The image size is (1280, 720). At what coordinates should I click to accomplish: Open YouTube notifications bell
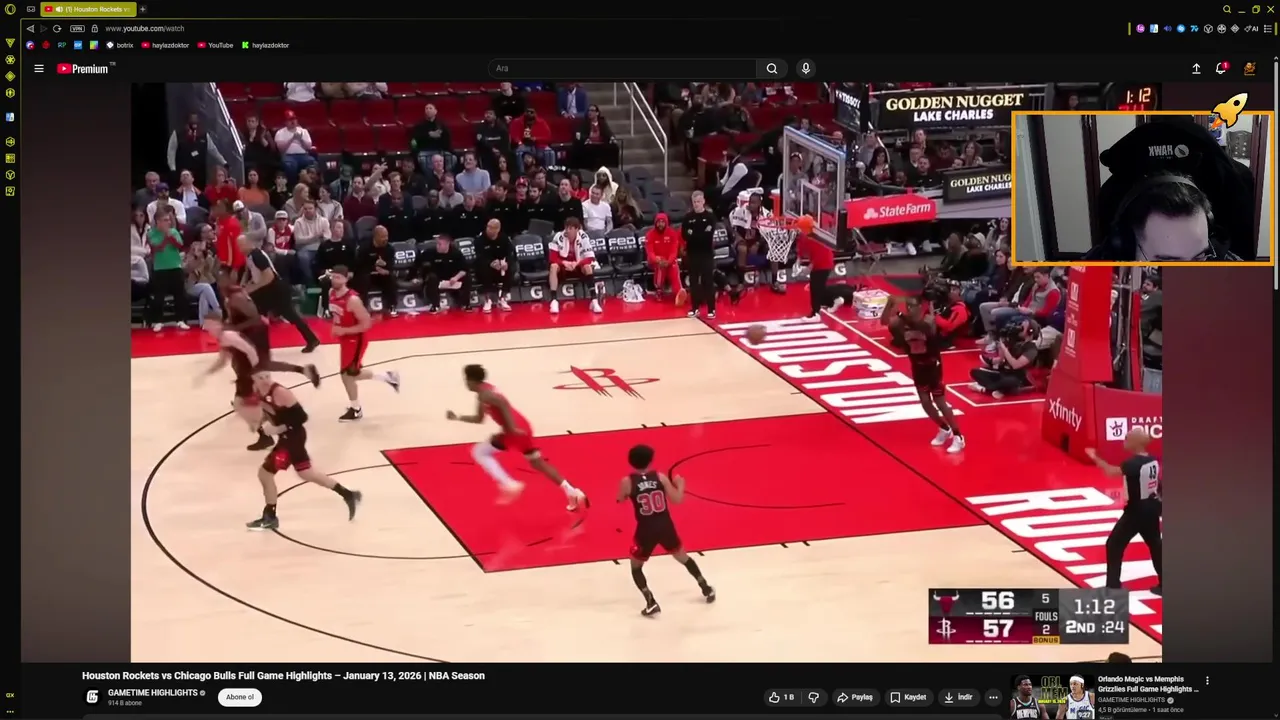[x=1221, y=68]
